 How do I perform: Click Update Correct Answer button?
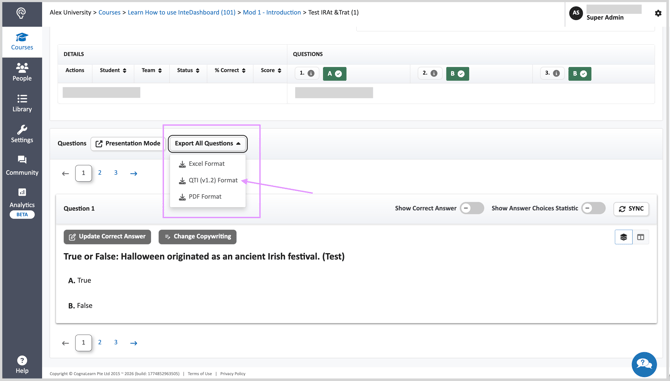point(107,237)
